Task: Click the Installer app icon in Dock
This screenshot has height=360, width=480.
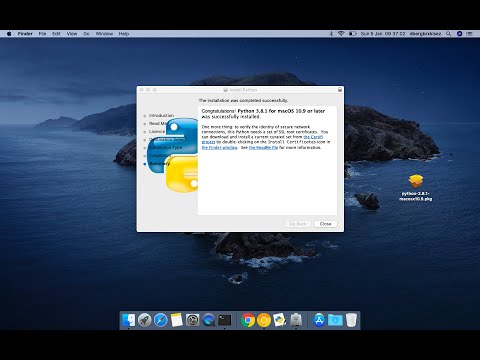Action: pyautogui.click(x=296, y=320)
